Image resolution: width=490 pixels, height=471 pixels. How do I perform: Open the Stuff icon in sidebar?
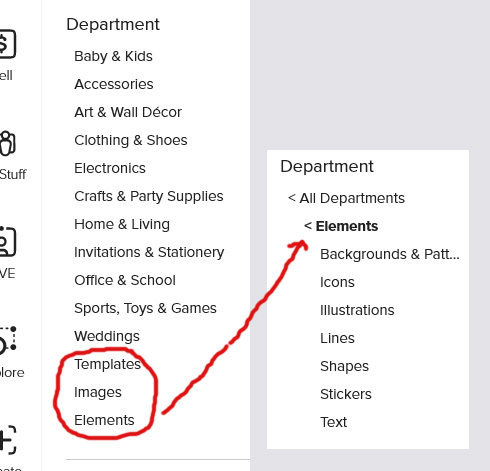click(7, 143)
